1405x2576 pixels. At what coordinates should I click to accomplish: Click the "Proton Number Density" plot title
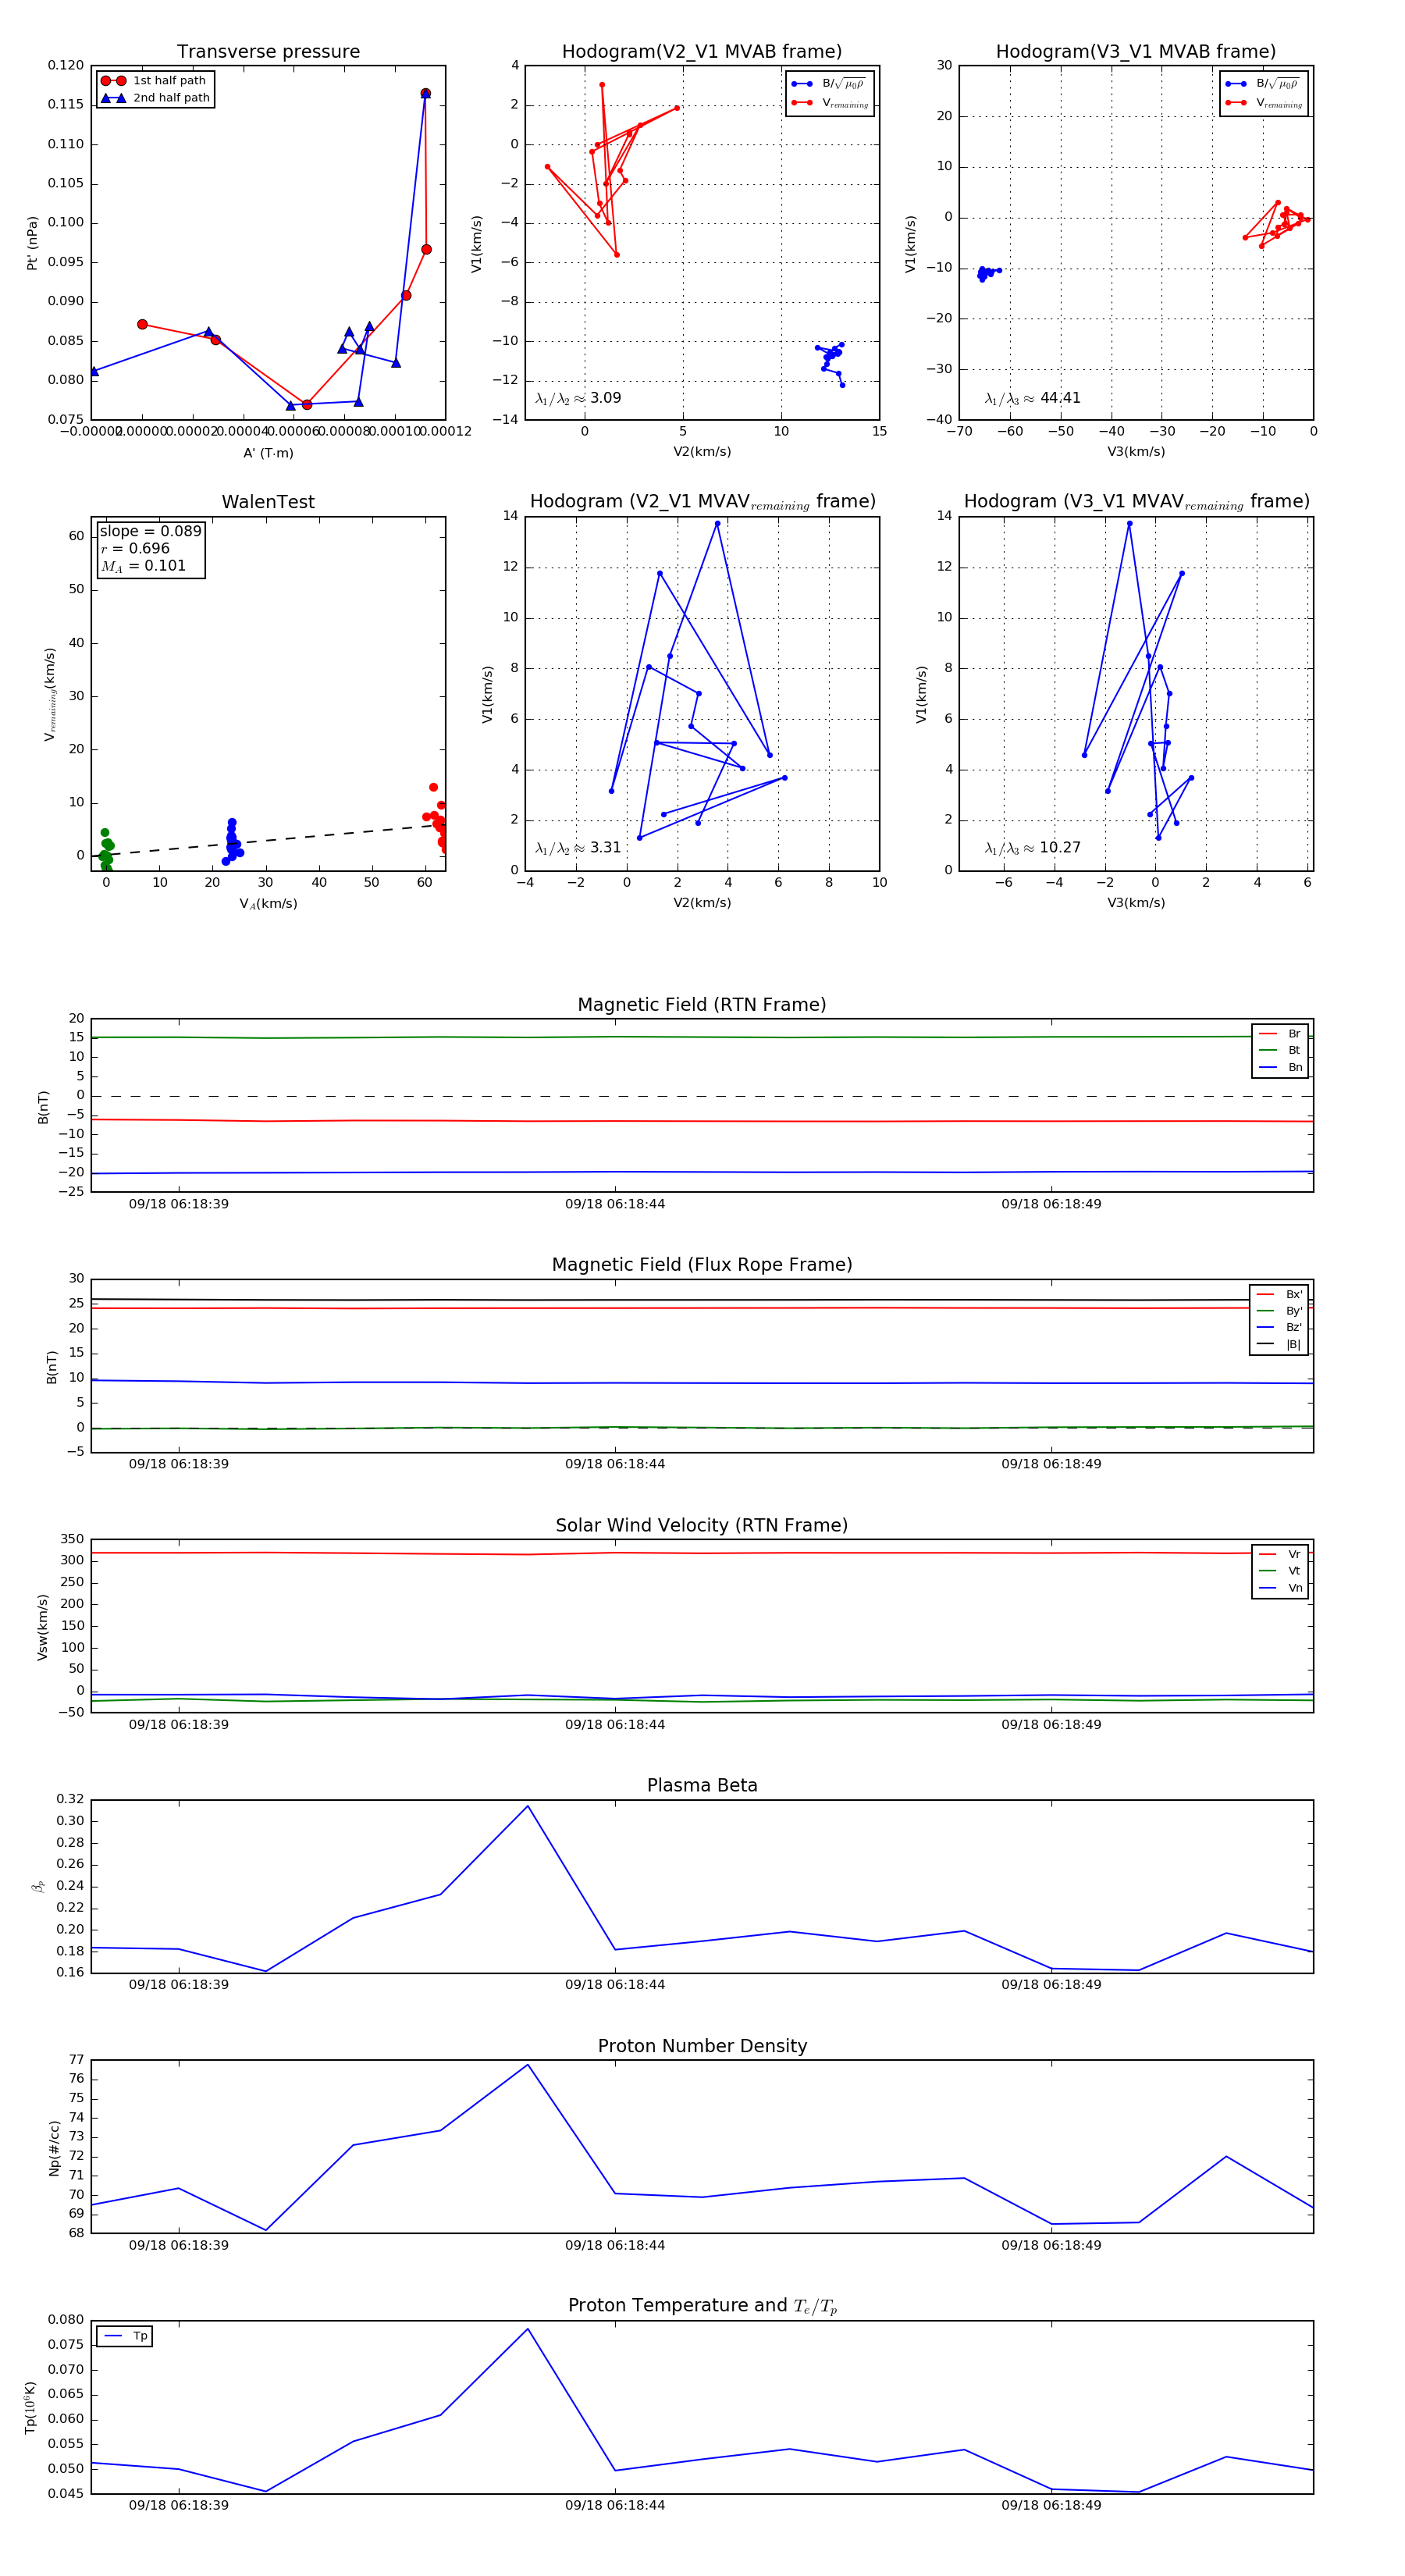(x=702, y=2046)
